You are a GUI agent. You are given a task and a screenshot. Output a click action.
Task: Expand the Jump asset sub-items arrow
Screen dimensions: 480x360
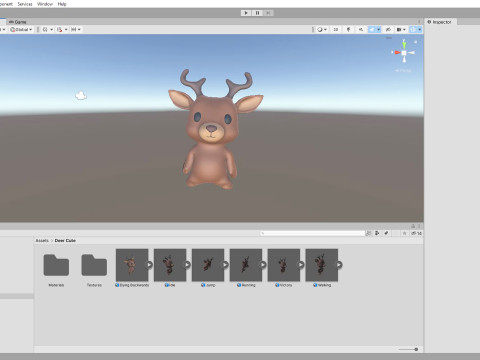(x=225, y=265)
